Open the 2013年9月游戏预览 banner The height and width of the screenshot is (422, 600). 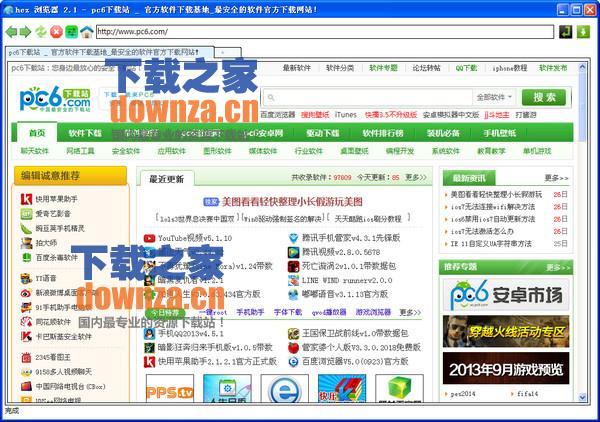click(506, 368)
